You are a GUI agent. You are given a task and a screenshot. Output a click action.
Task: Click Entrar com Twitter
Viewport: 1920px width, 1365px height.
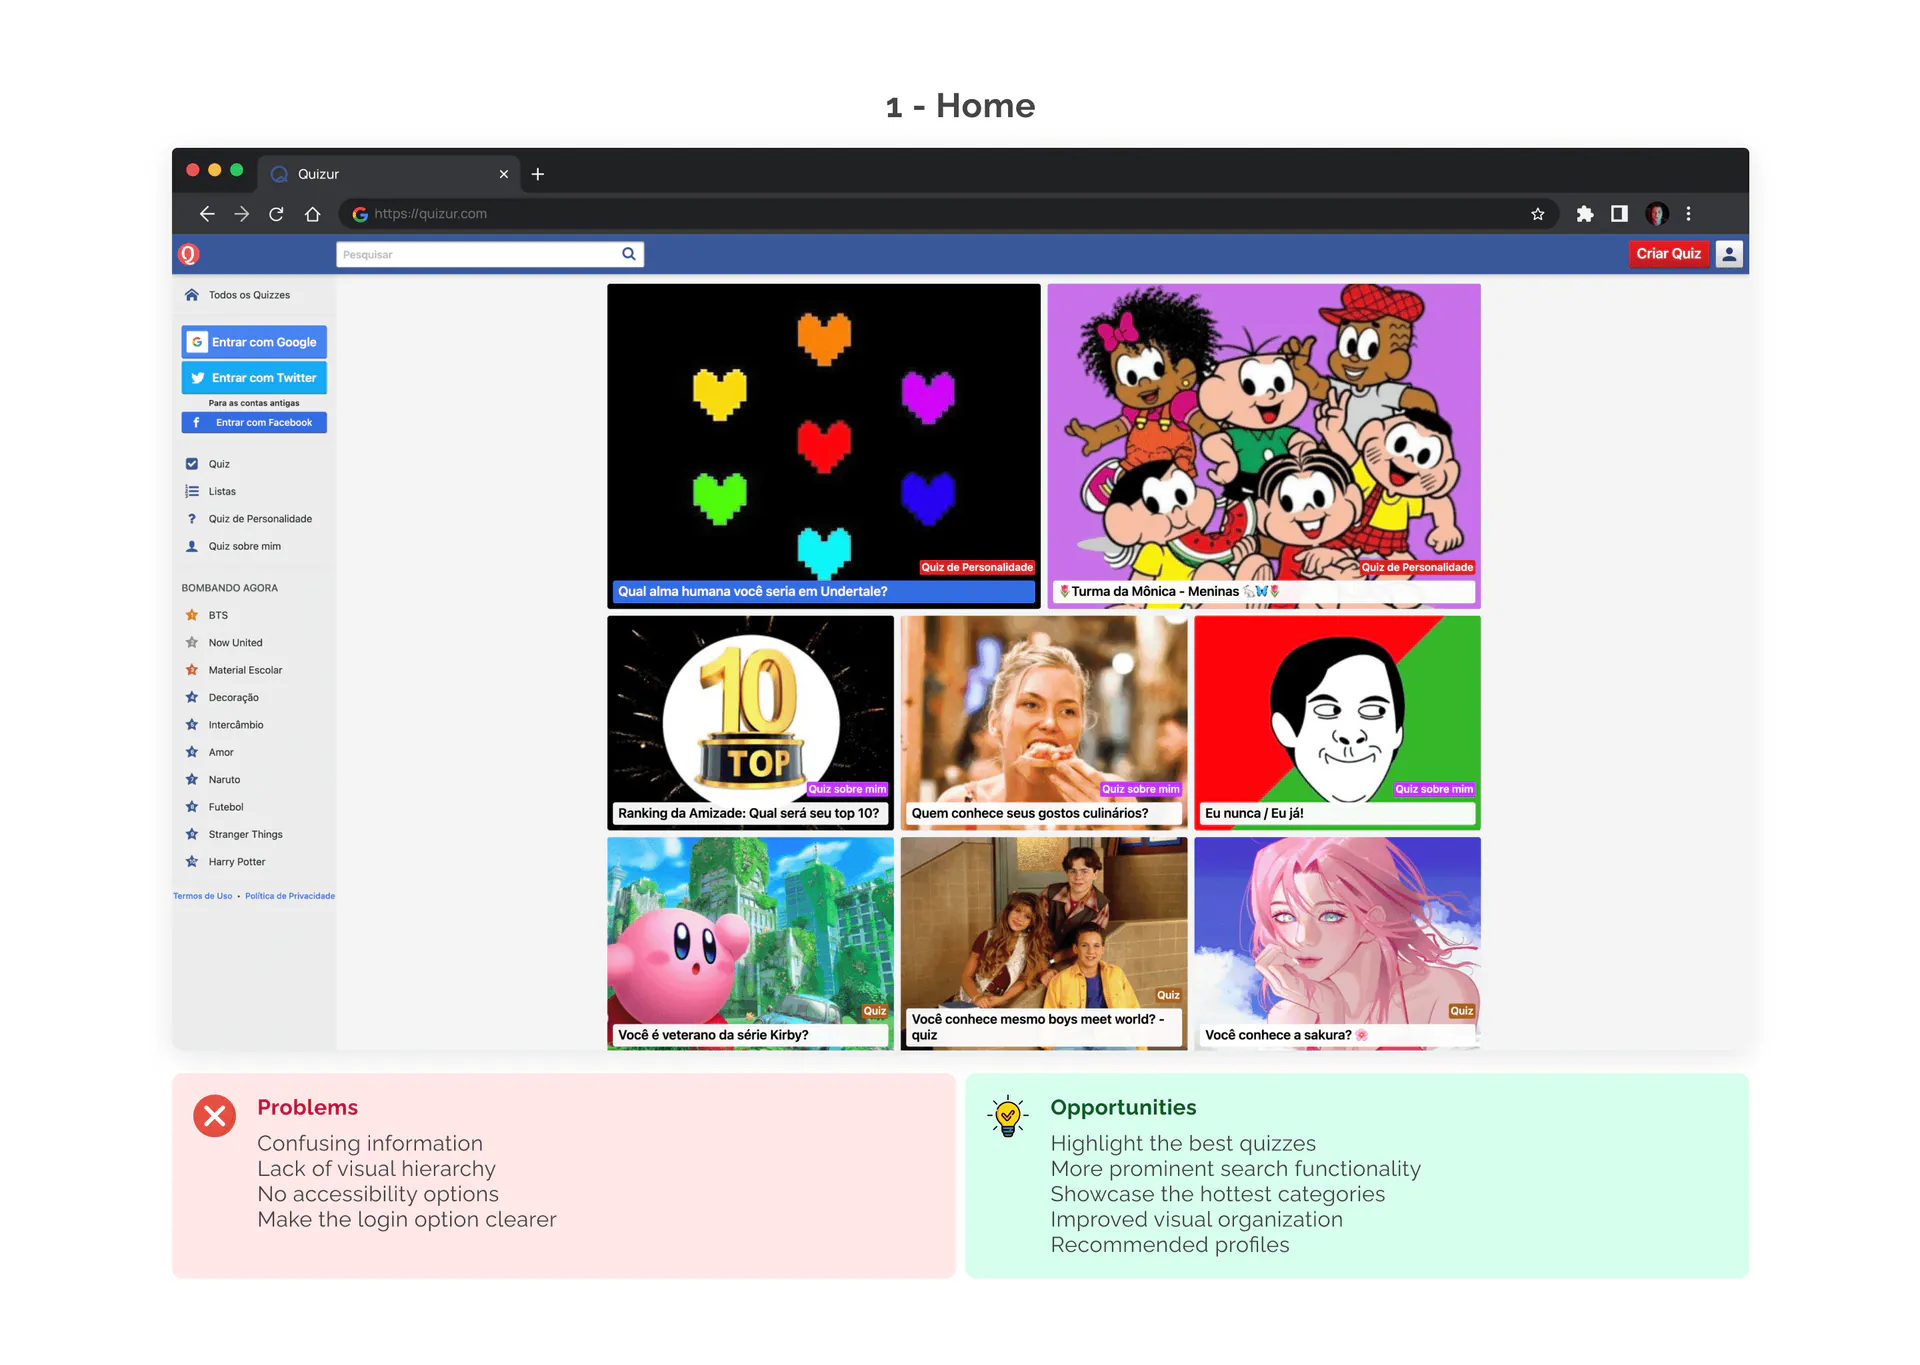click(254, 378)
